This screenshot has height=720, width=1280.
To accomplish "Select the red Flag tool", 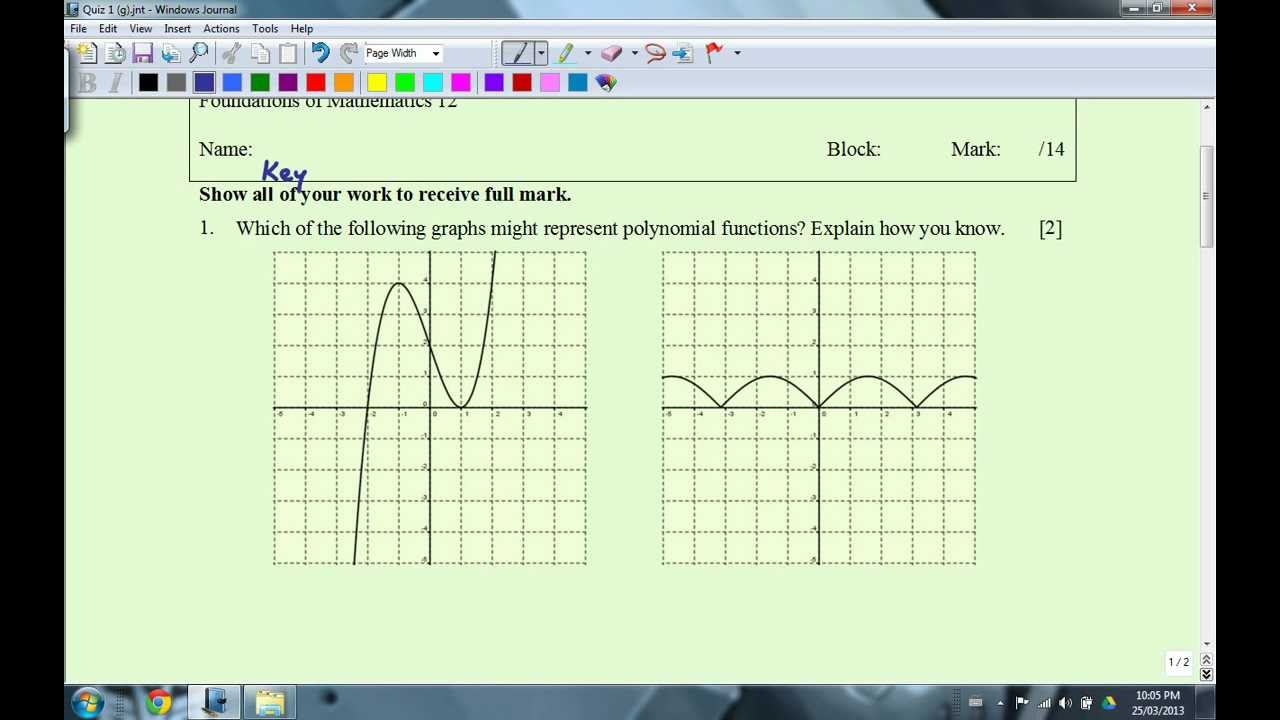I will pyautogui.click(x=714, y=53).
